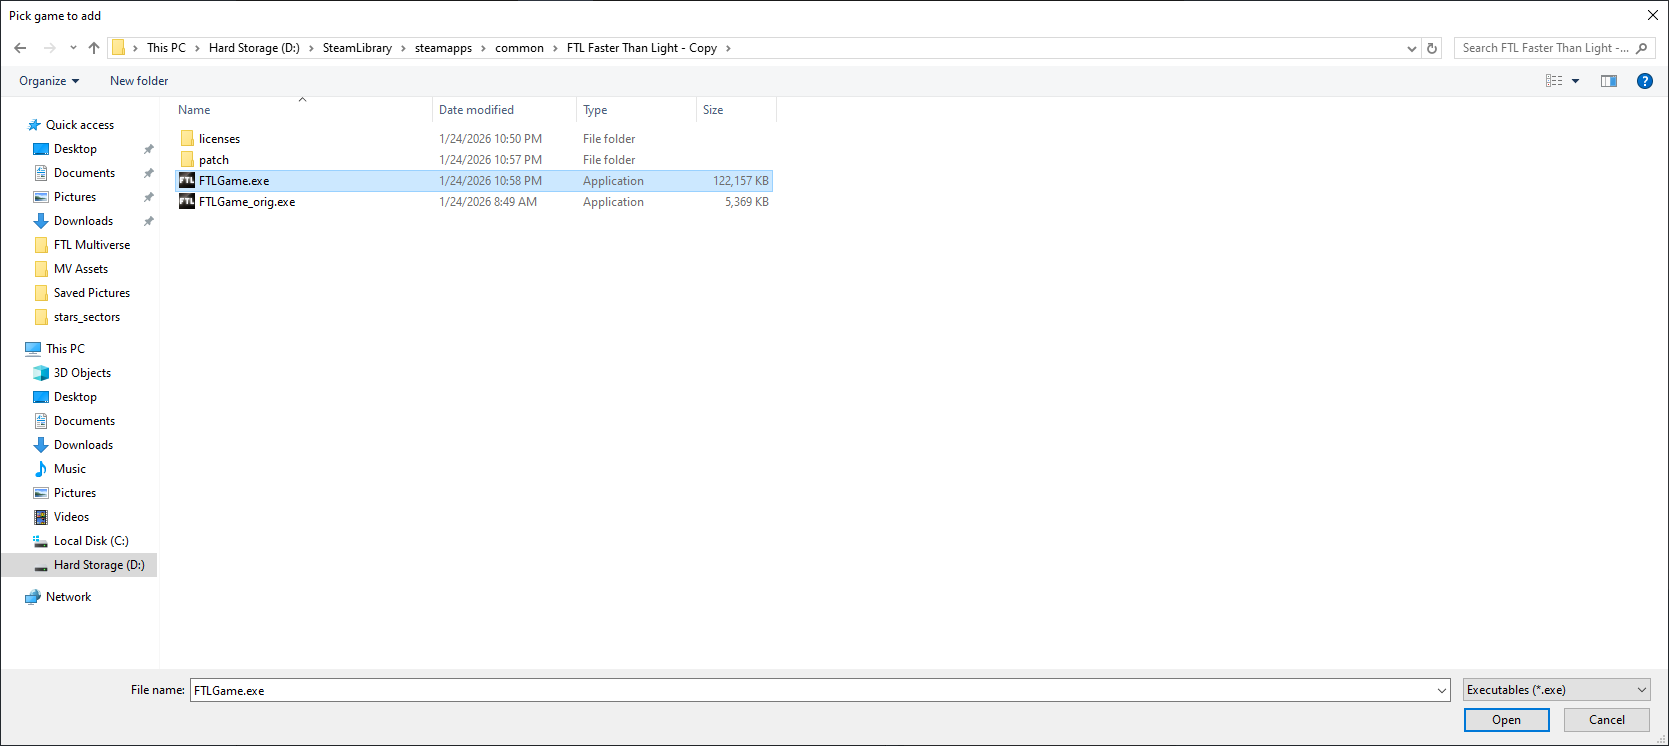This screenshot has height=746, width=1669.
Task: Click FTL Faster Than Light - Copy path segment
Action: click(642, 48)
